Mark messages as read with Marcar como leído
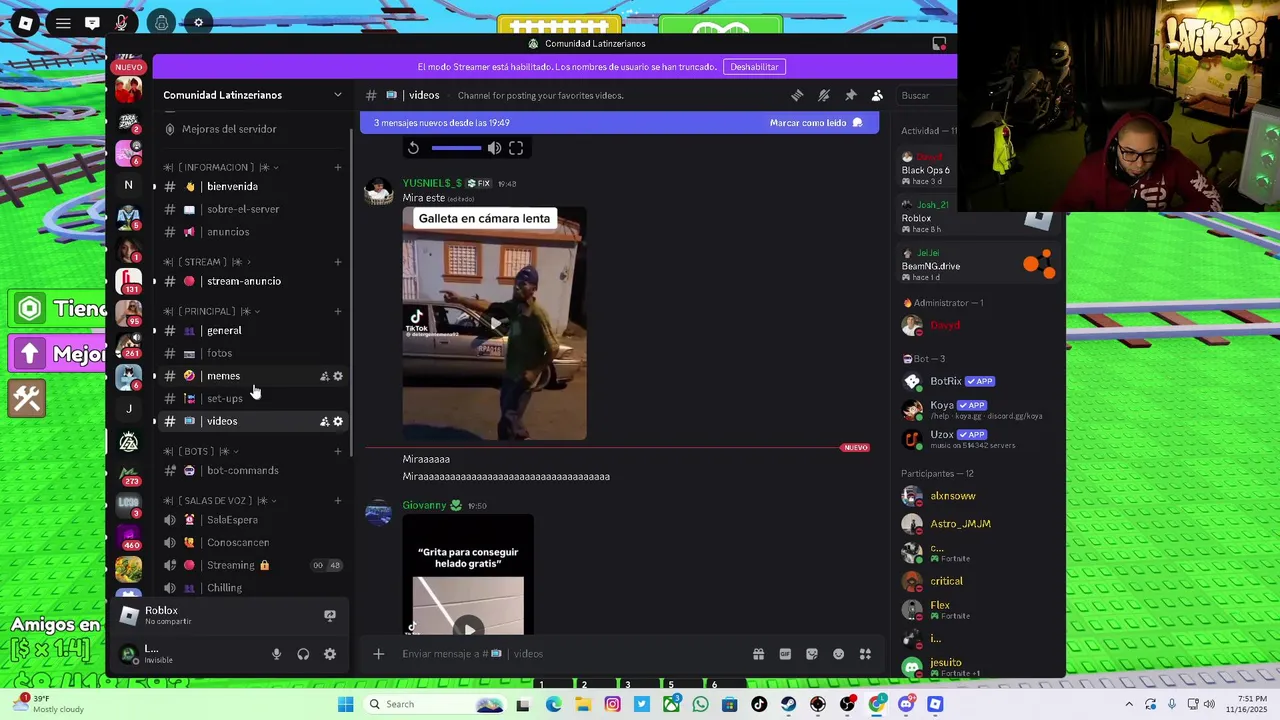This screenshot has width=1280, height=720. (x=815, y=123)
